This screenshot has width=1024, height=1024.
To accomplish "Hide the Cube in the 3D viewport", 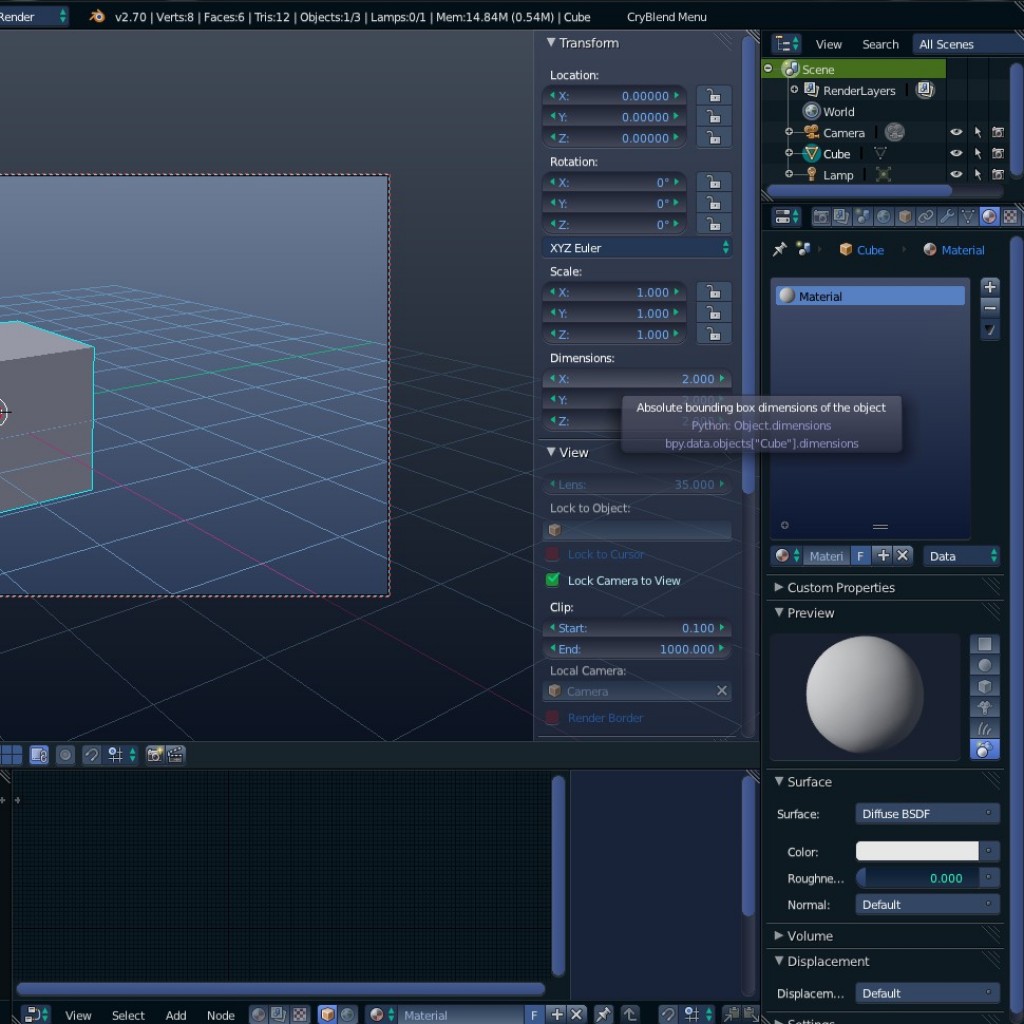I will (955, 153).
